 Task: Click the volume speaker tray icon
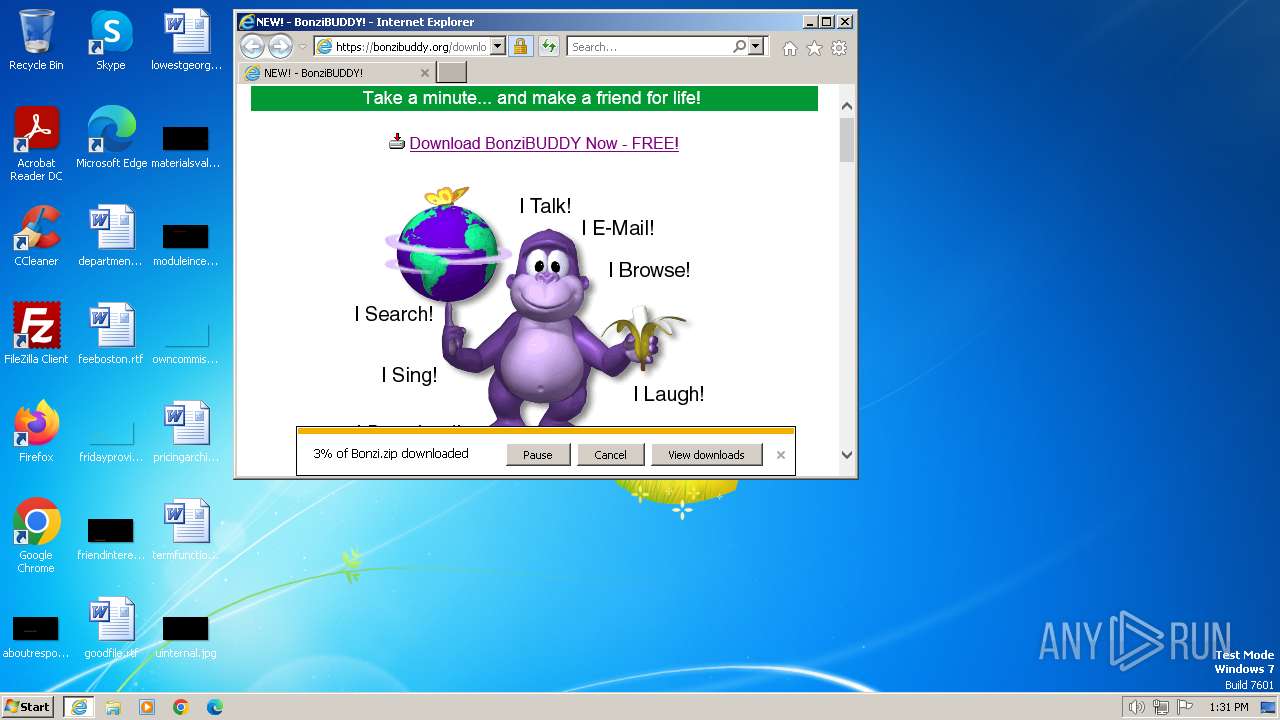click(x=1137, y=707)
